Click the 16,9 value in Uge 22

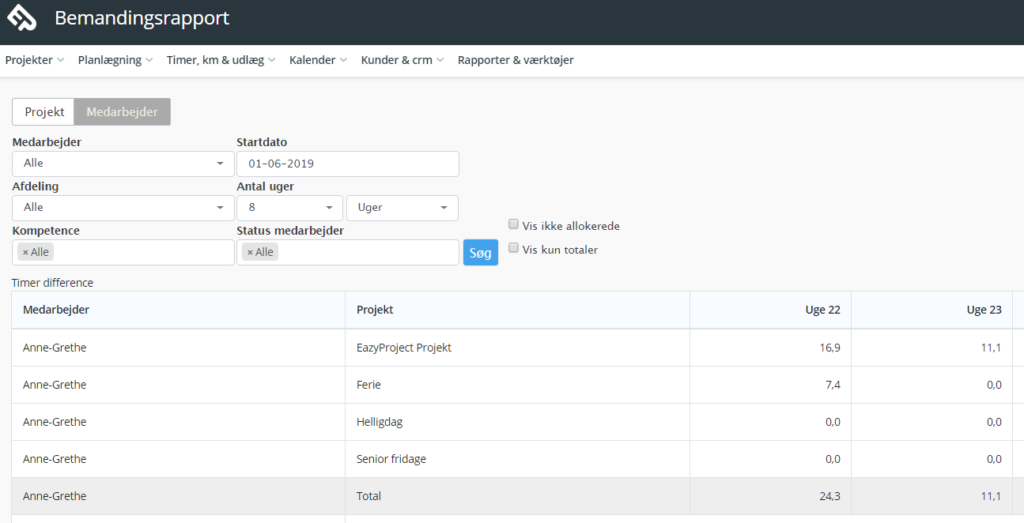point(830,348)
